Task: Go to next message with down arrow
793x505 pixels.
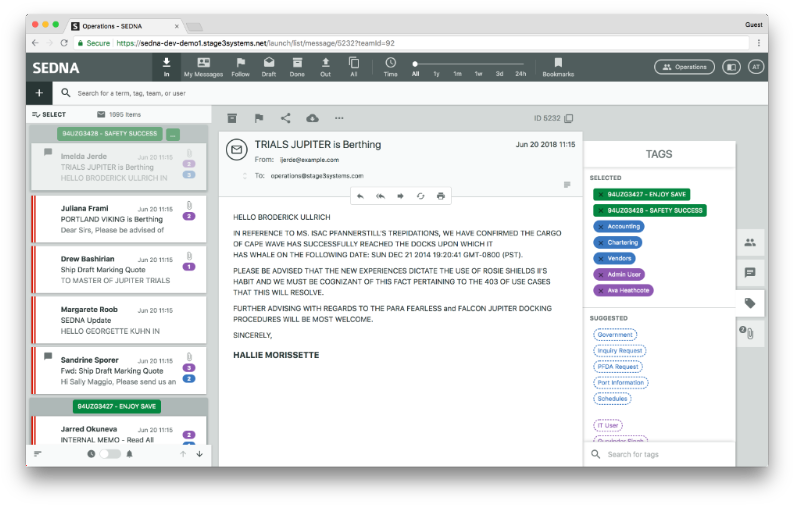Action: [x=200, y=454]
